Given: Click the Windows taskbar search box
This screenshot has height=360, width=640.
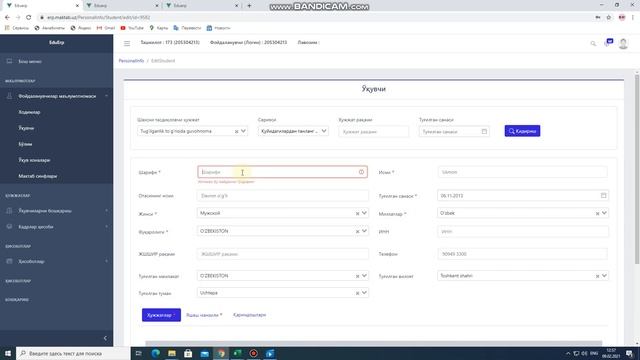Looking at the screenshot, I should 73,353.
